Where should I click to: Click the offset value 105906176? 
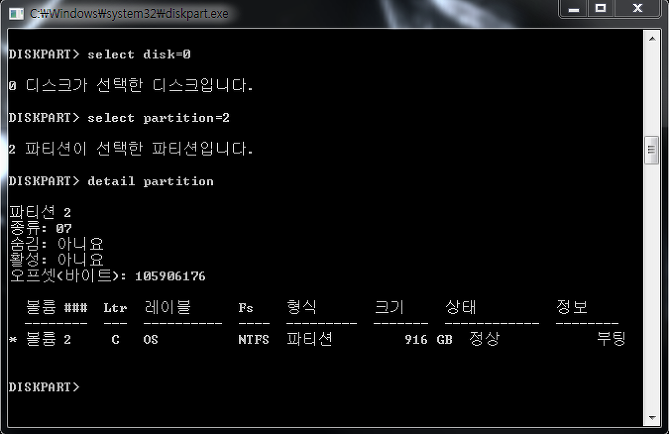(170, 276)
